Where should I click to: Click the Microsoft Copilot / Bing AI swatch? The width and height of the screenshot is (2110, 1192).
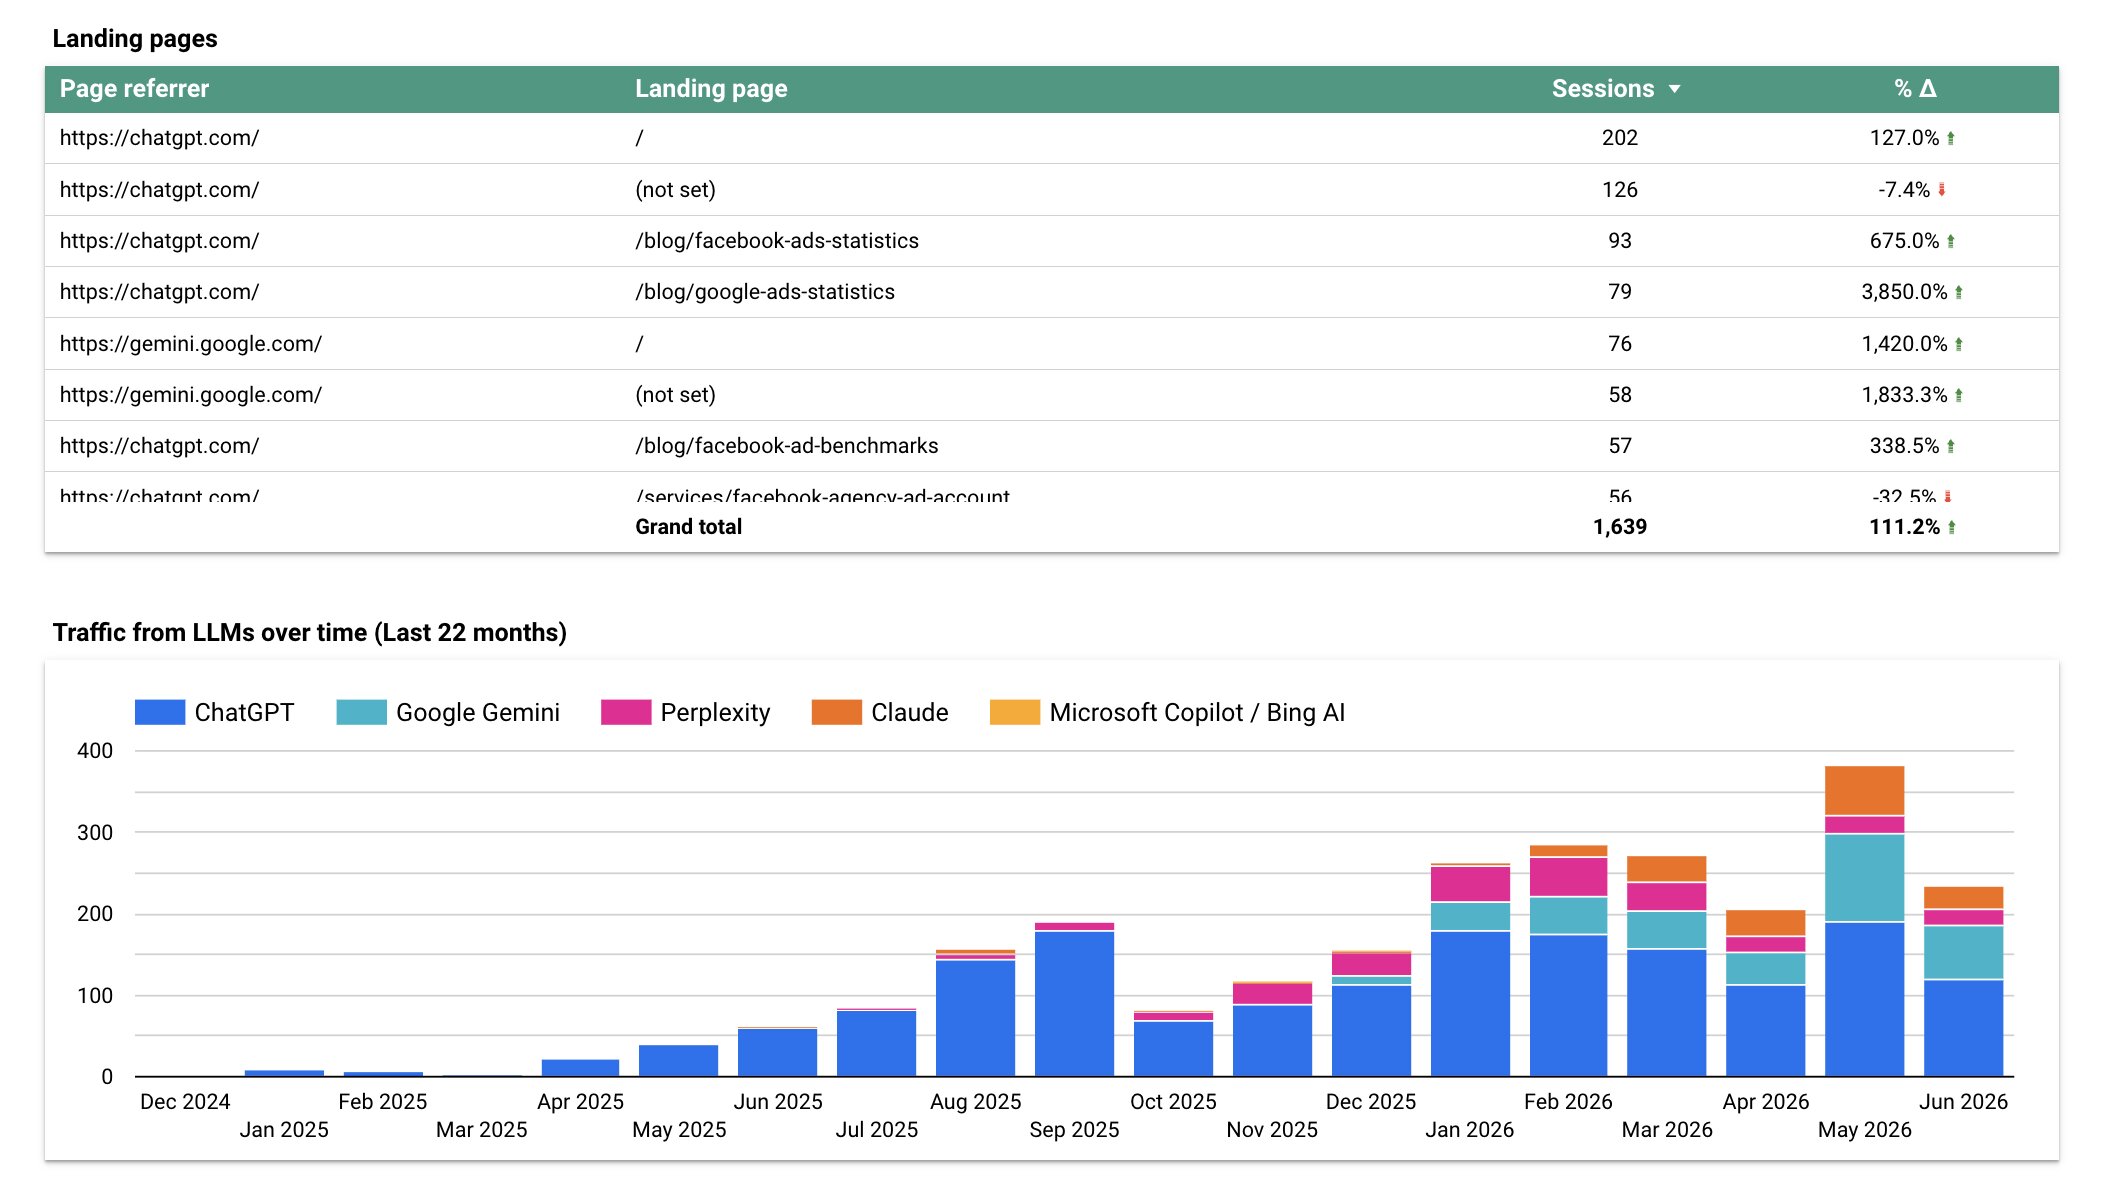click(1015, 712)
